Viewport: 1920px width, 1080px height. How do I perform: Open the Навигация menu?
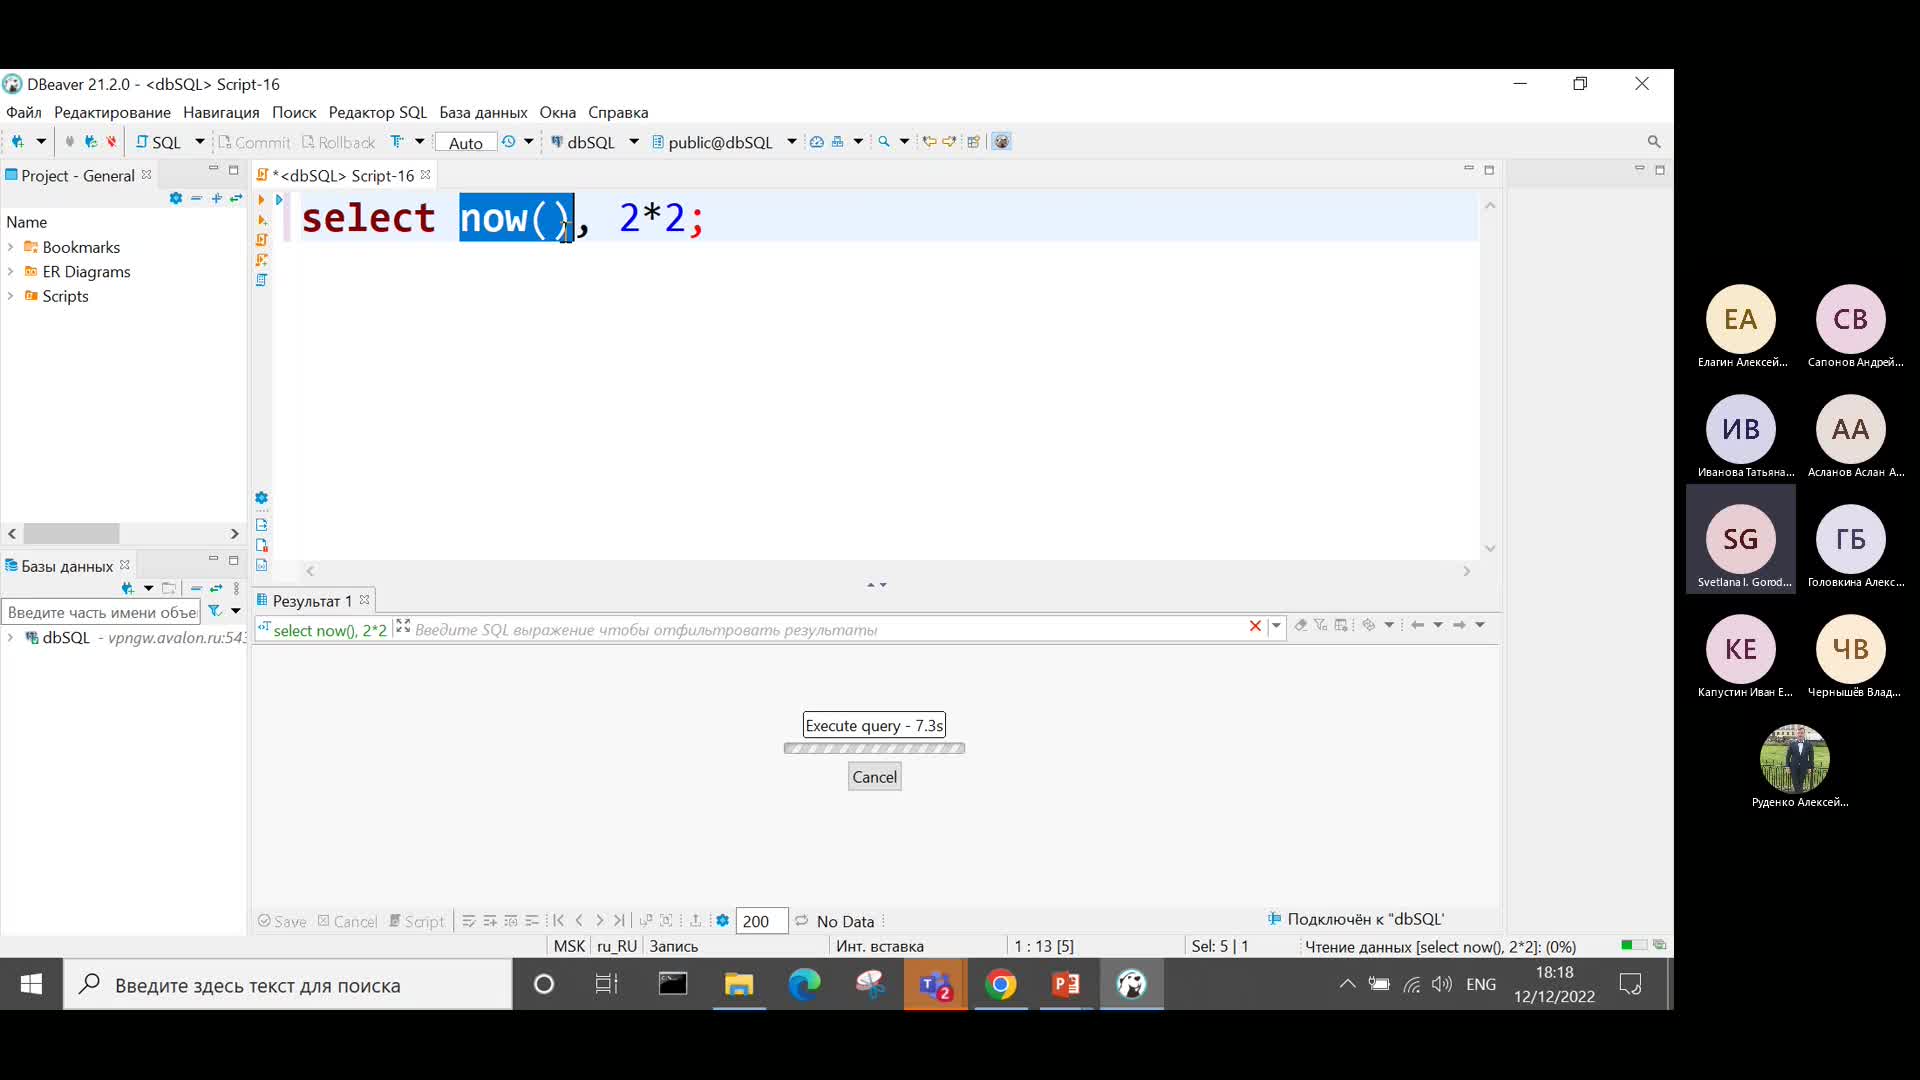[x=221, y=112]
